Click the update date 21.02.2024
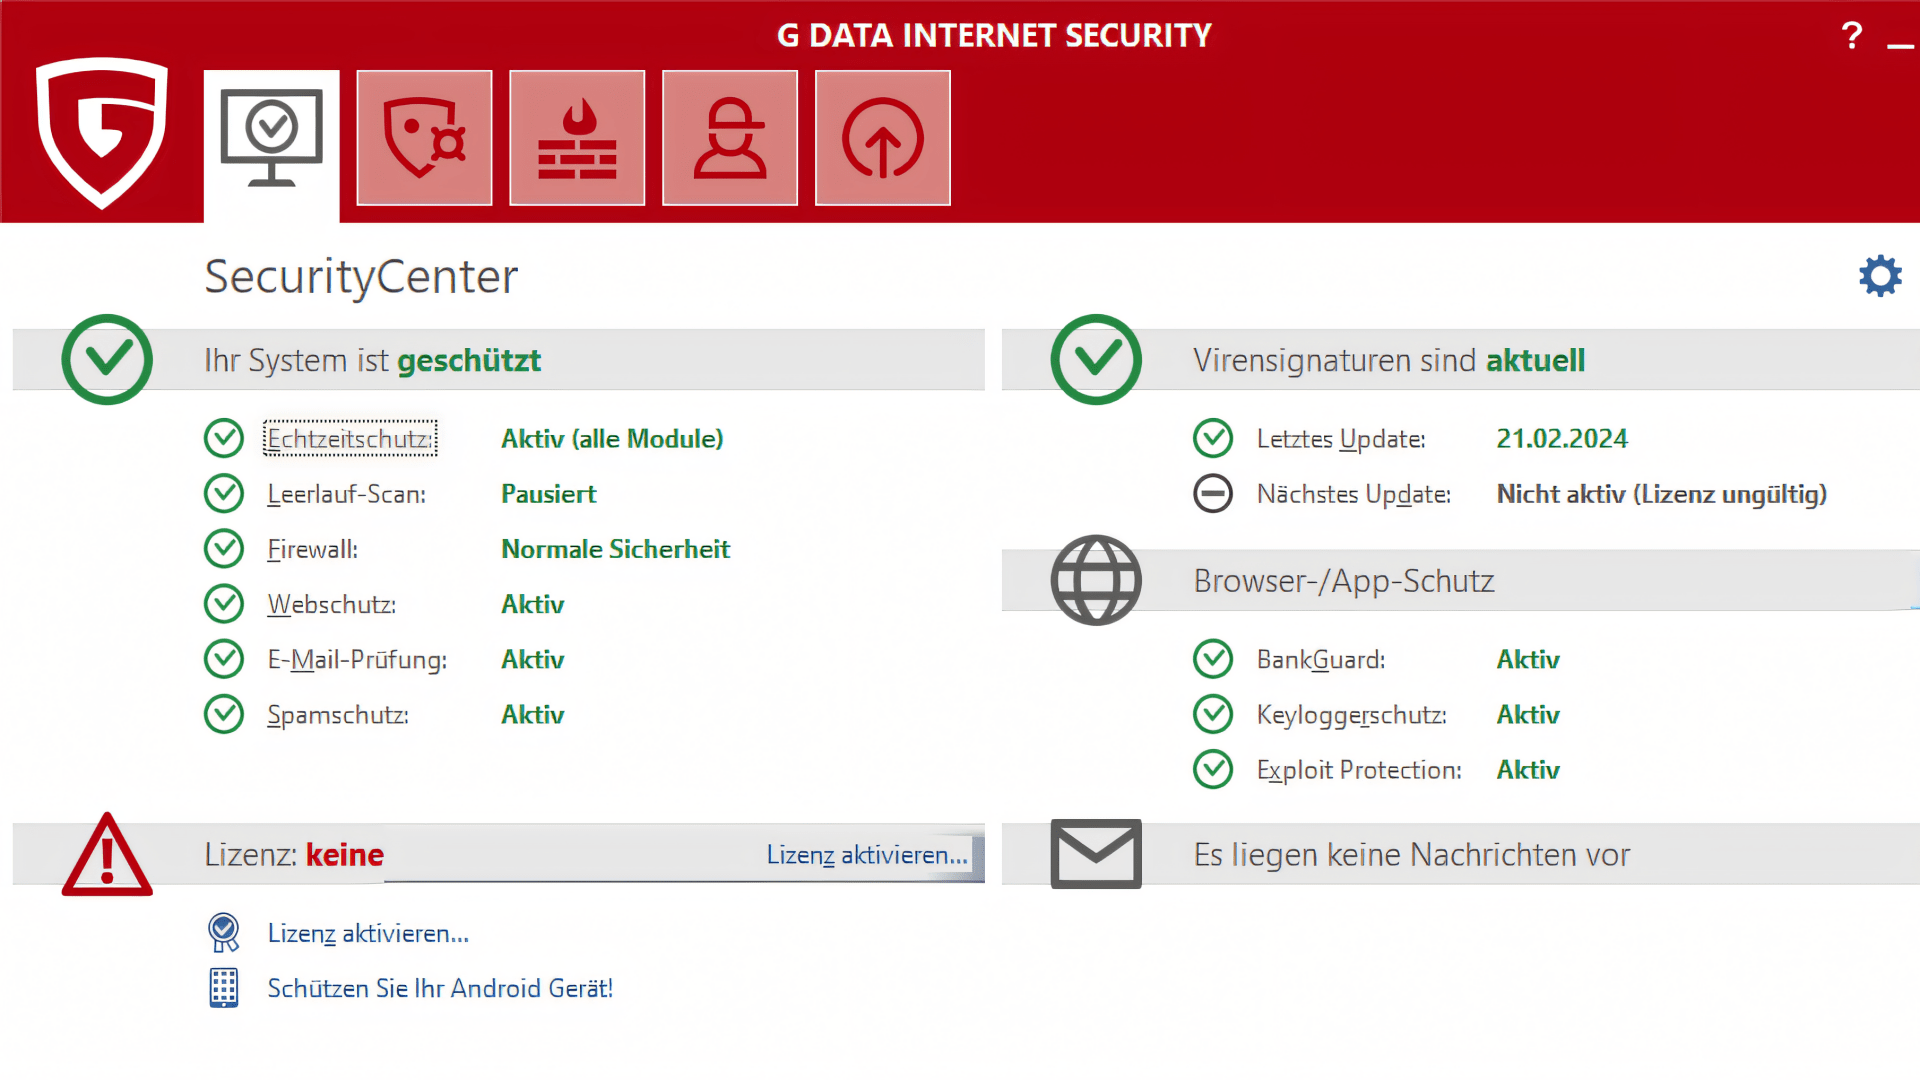The height and width of the screenshot is (1080, 1920). pos(1562,439)
